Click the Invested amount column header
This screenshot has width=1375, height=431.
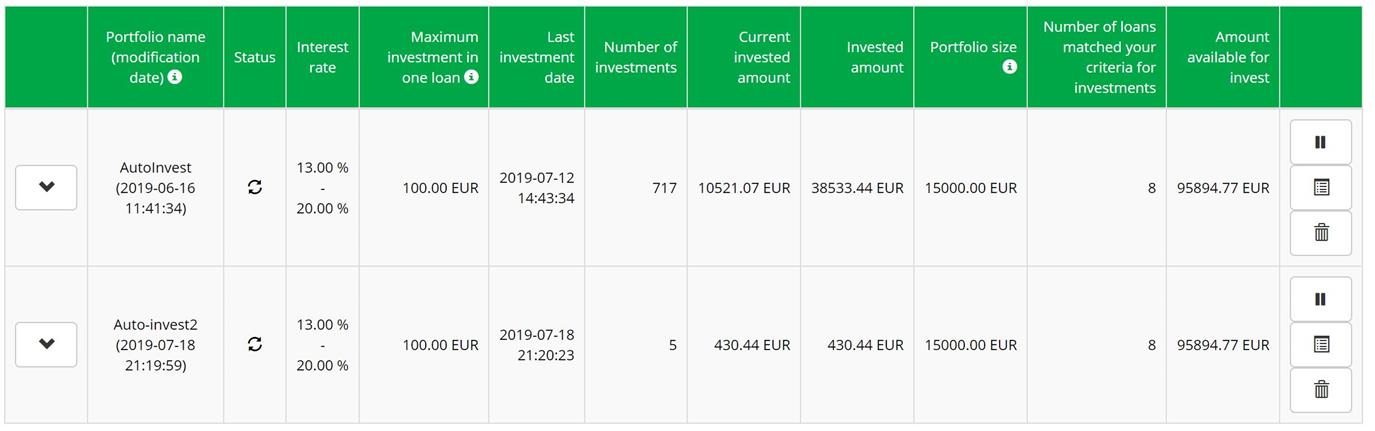(874, 57)
